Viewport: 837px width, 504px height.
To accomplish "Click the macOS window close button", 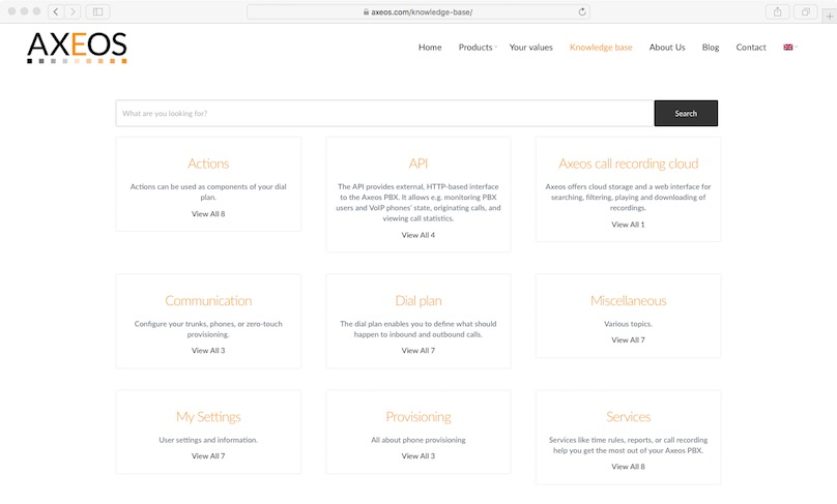I will coord(12,11).
